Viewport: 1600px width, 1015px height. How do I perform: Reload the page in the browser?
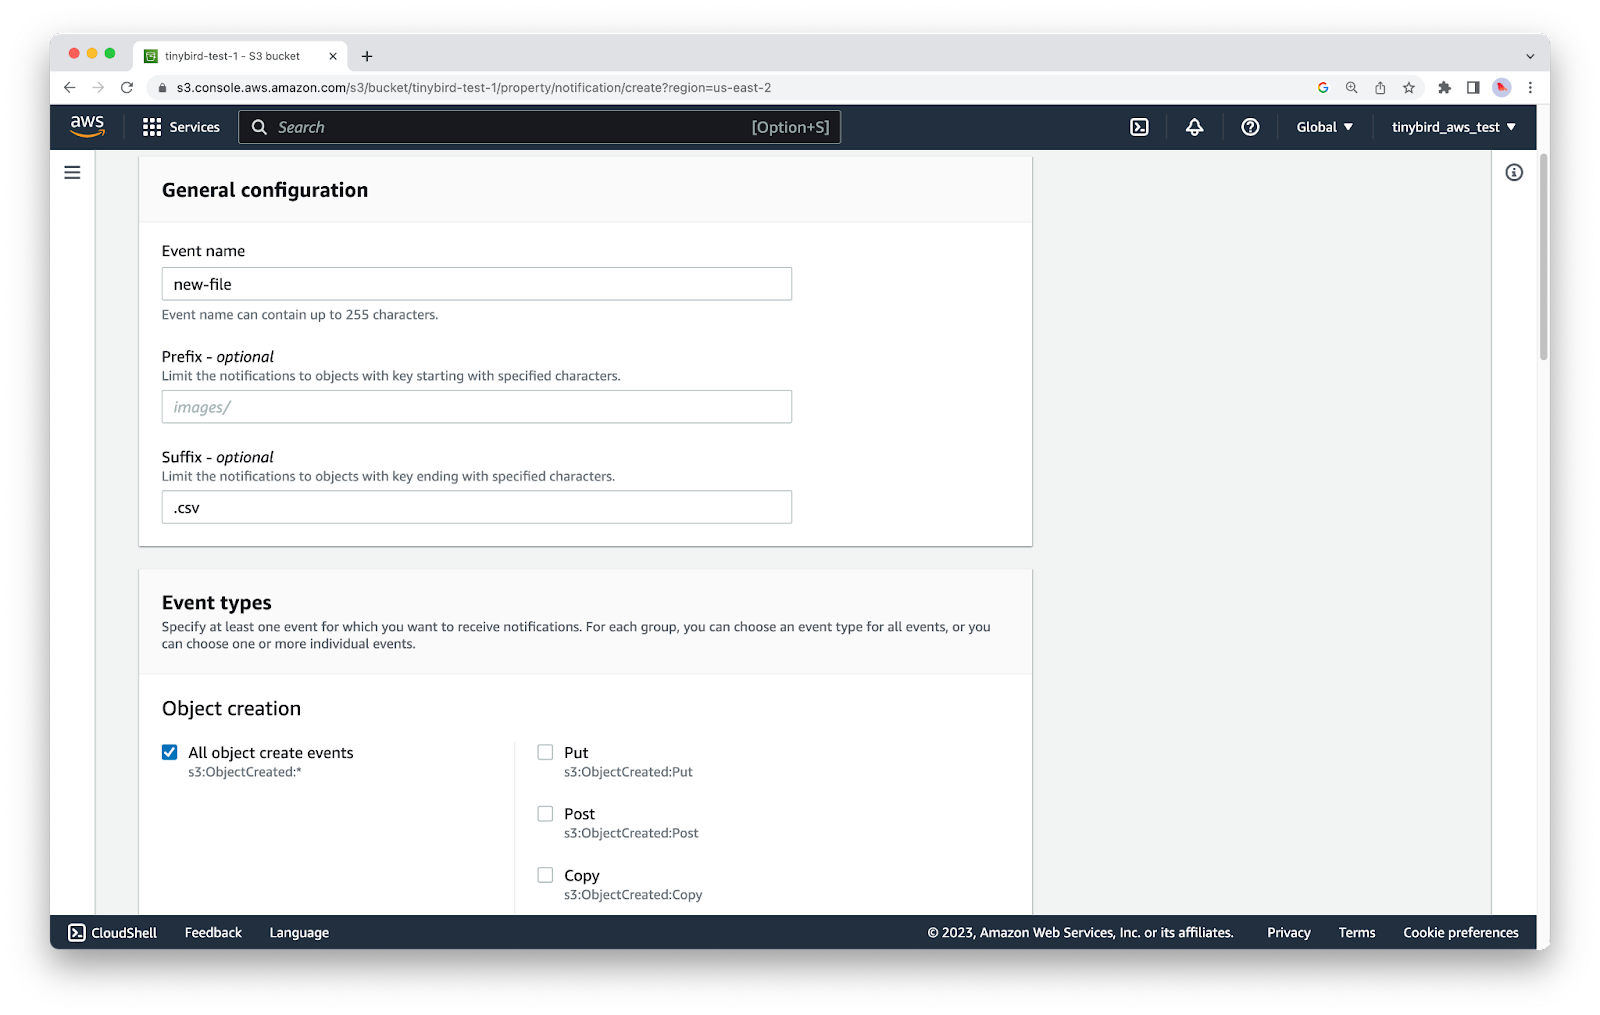pyautogui.click(x=127, y=88)
